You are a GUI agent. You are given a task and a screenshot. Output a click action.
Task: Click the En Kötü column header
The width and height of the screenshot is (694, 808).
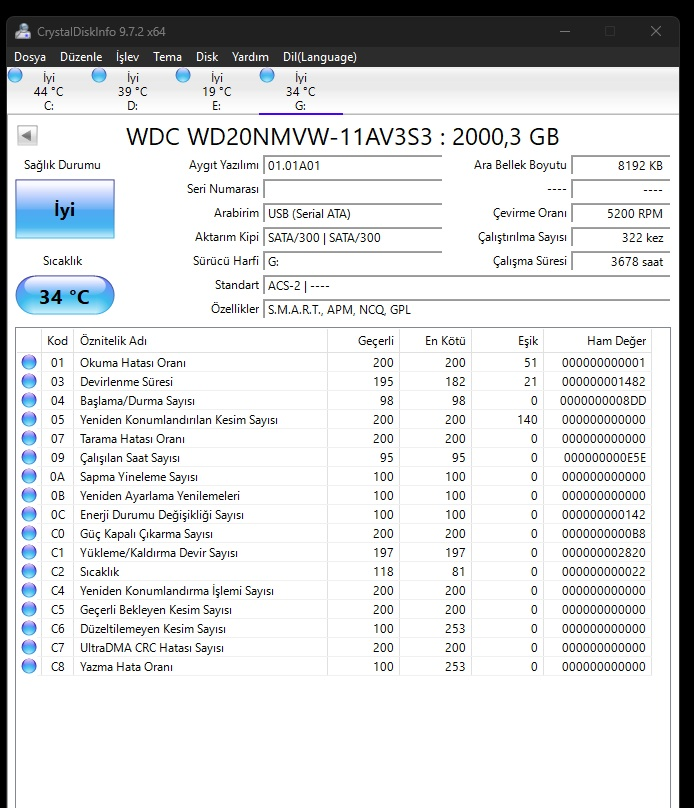[436, 341]
